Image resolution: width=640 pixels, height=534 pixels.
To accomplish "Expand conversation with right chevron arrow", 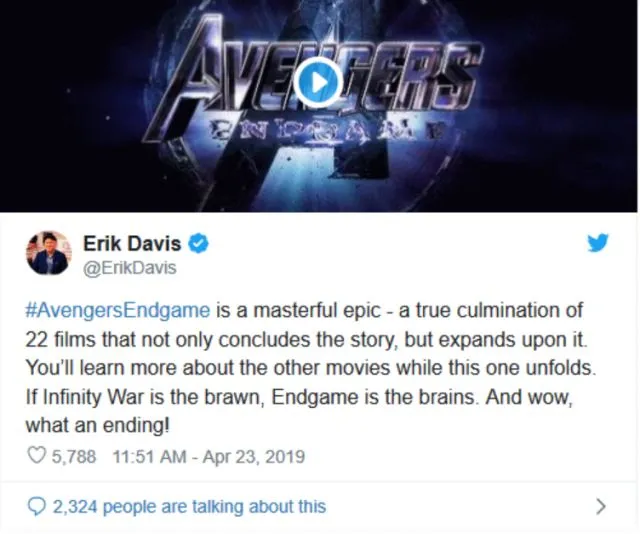I will click(x=600, y=507).
